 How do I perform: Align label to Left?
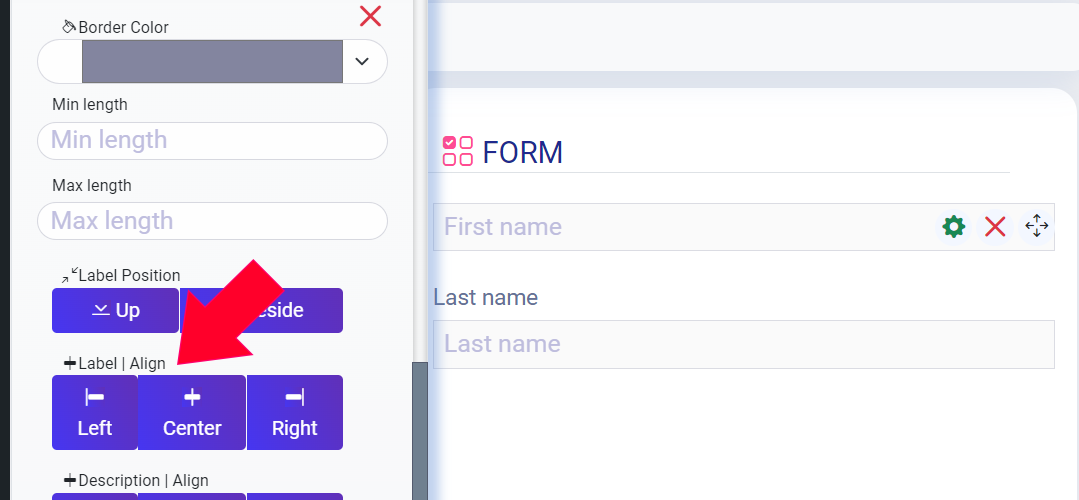(x=95, y=413)
